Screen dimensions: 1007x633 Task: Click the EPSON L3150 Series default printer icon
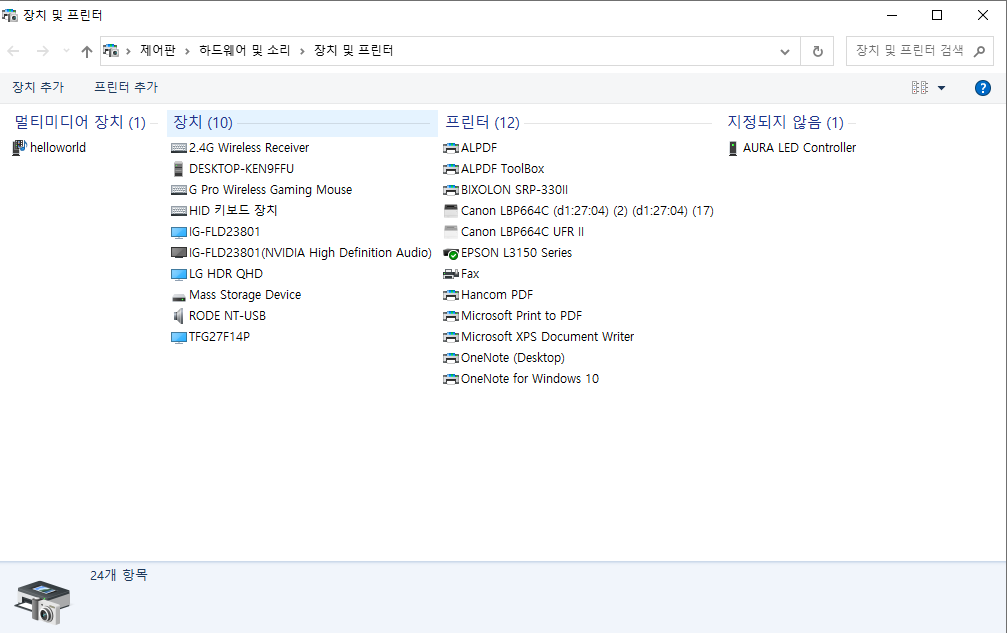click(x=451, y=254)
